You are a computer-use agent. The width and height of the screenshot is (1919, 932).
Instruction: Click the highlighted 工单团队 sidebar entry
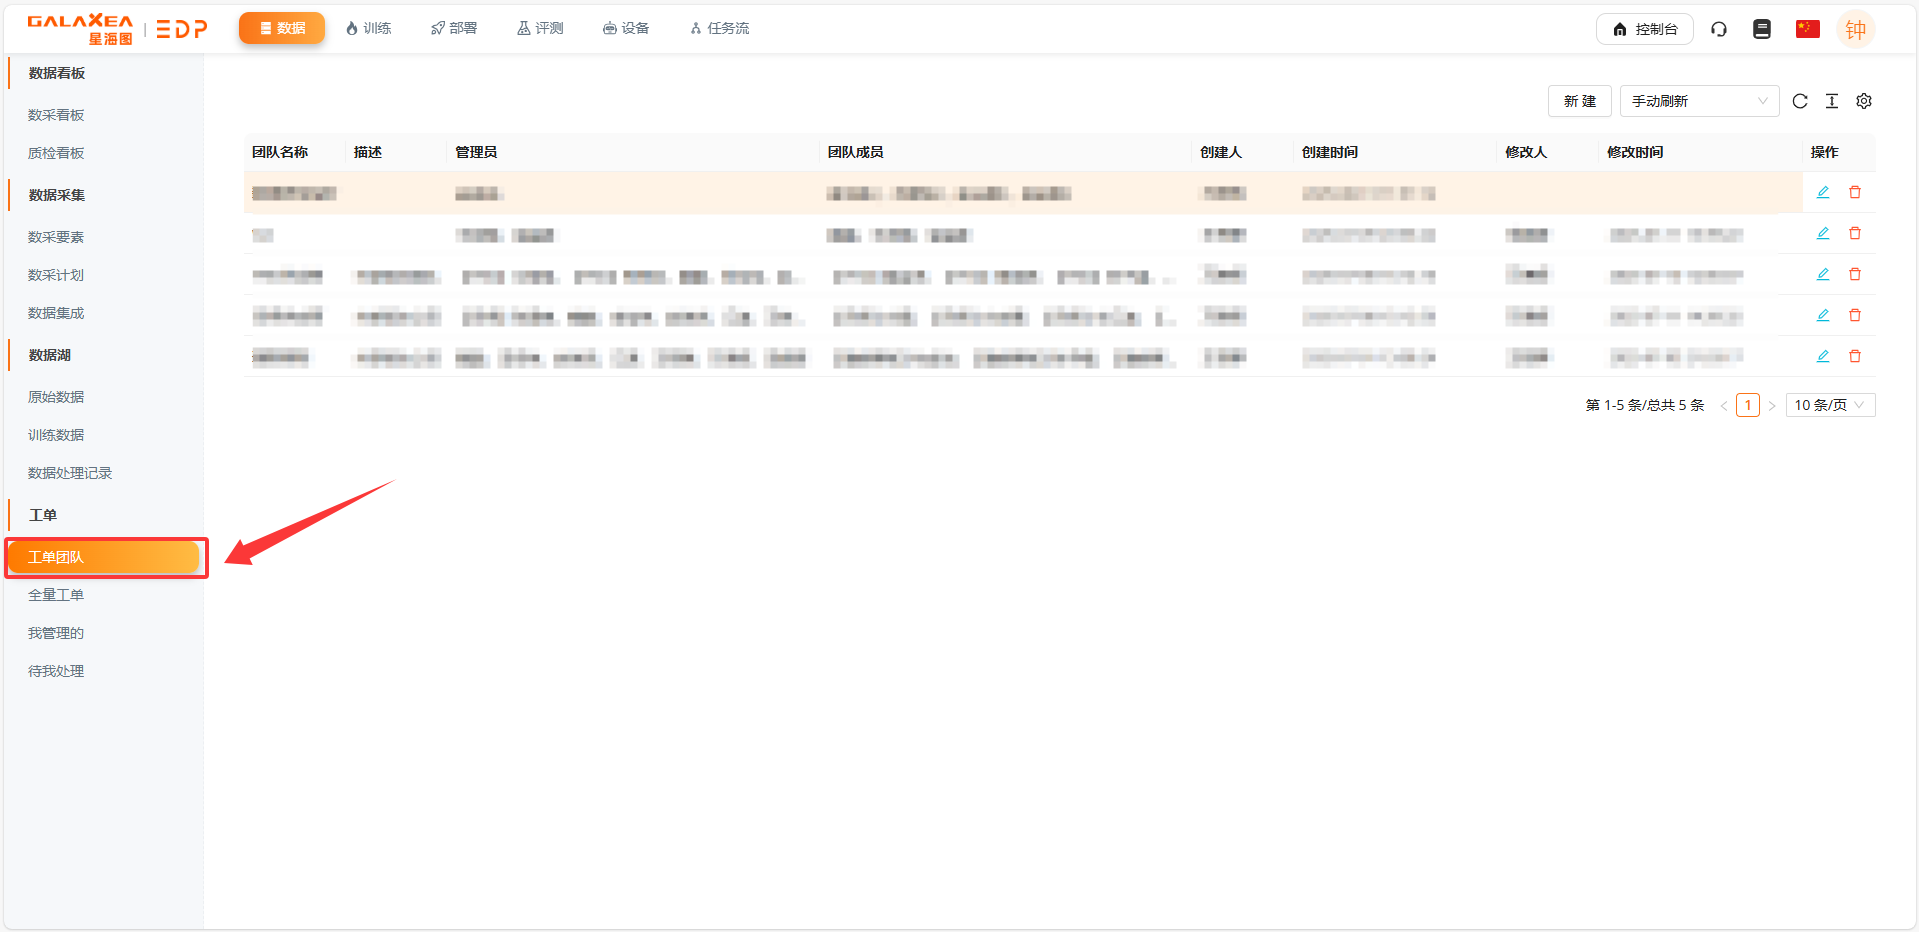[x=105, y=557]
